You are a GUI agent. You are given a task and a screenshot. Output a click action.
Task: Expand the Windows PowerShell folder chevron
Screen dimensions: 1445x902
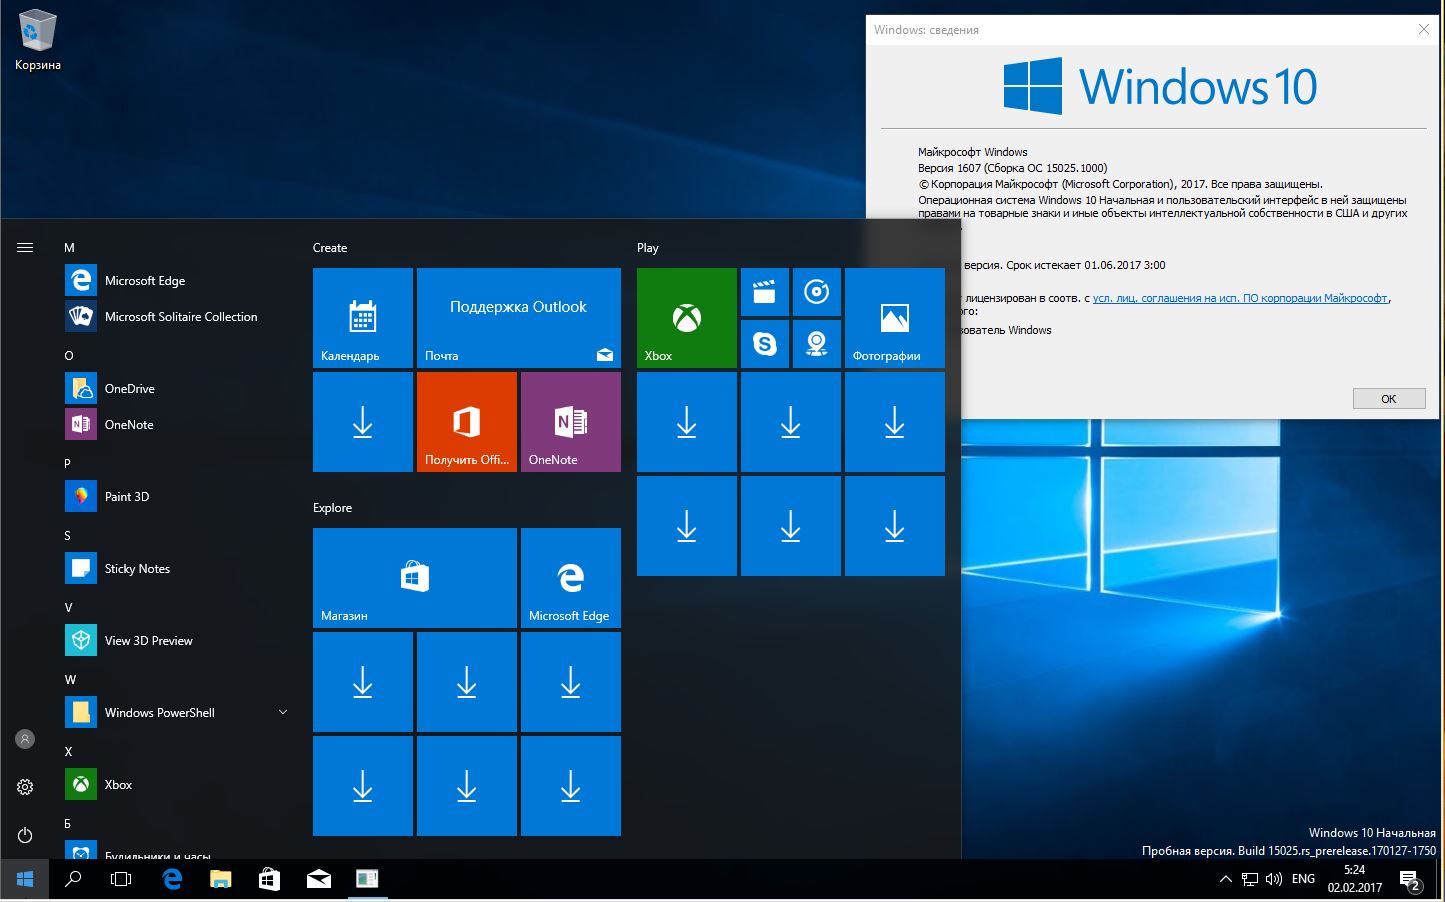pyautogui.click(x=283, y=712)
